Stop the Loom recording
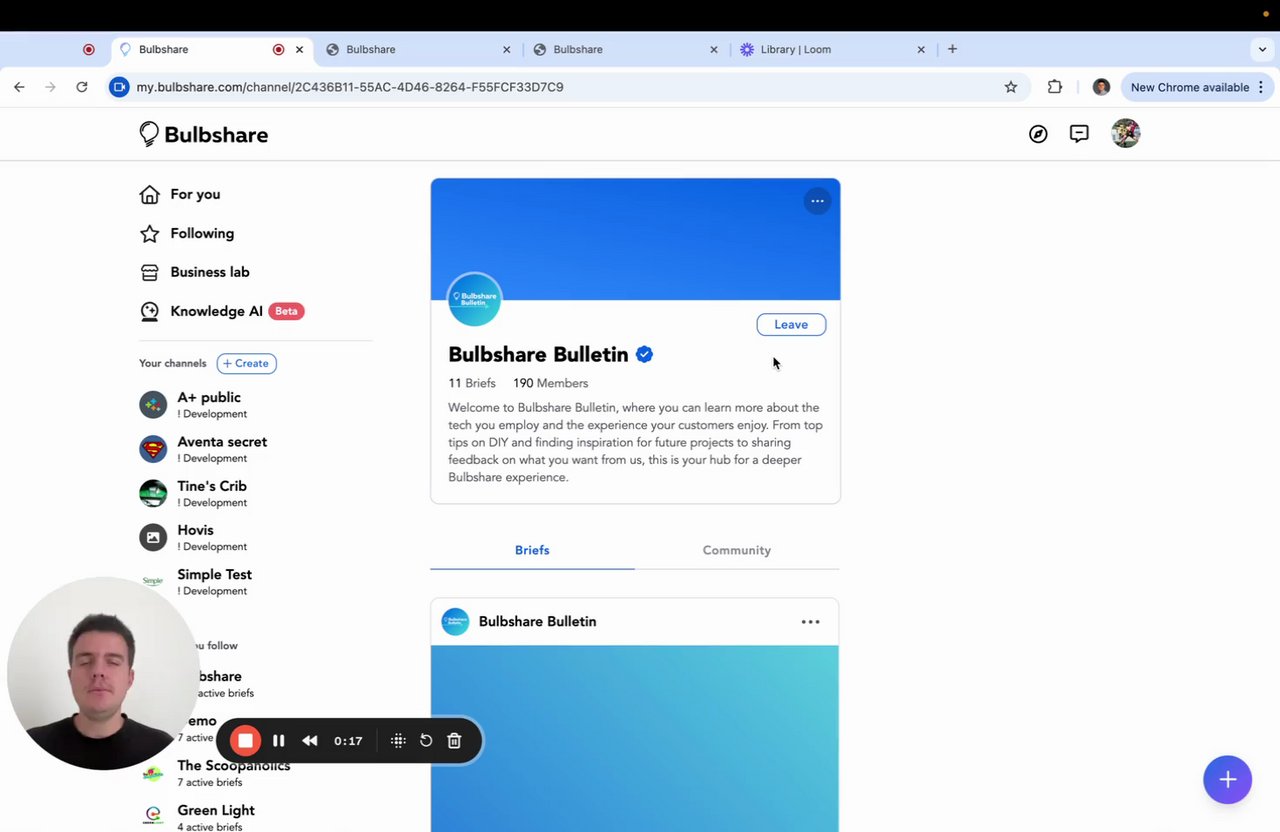The height and width of the screenshot is (832, 1280). click(x=245, y=741)
